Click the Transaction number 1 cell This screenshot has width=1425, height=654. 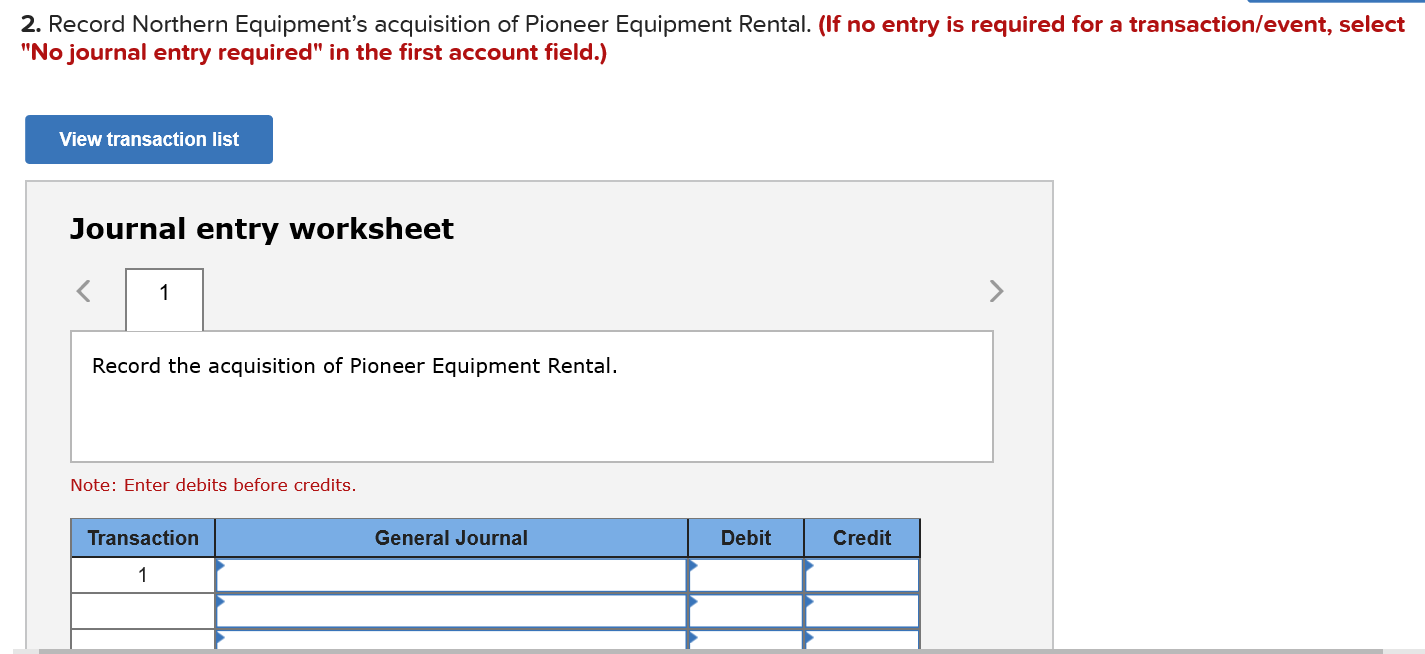tap(142, 575)
